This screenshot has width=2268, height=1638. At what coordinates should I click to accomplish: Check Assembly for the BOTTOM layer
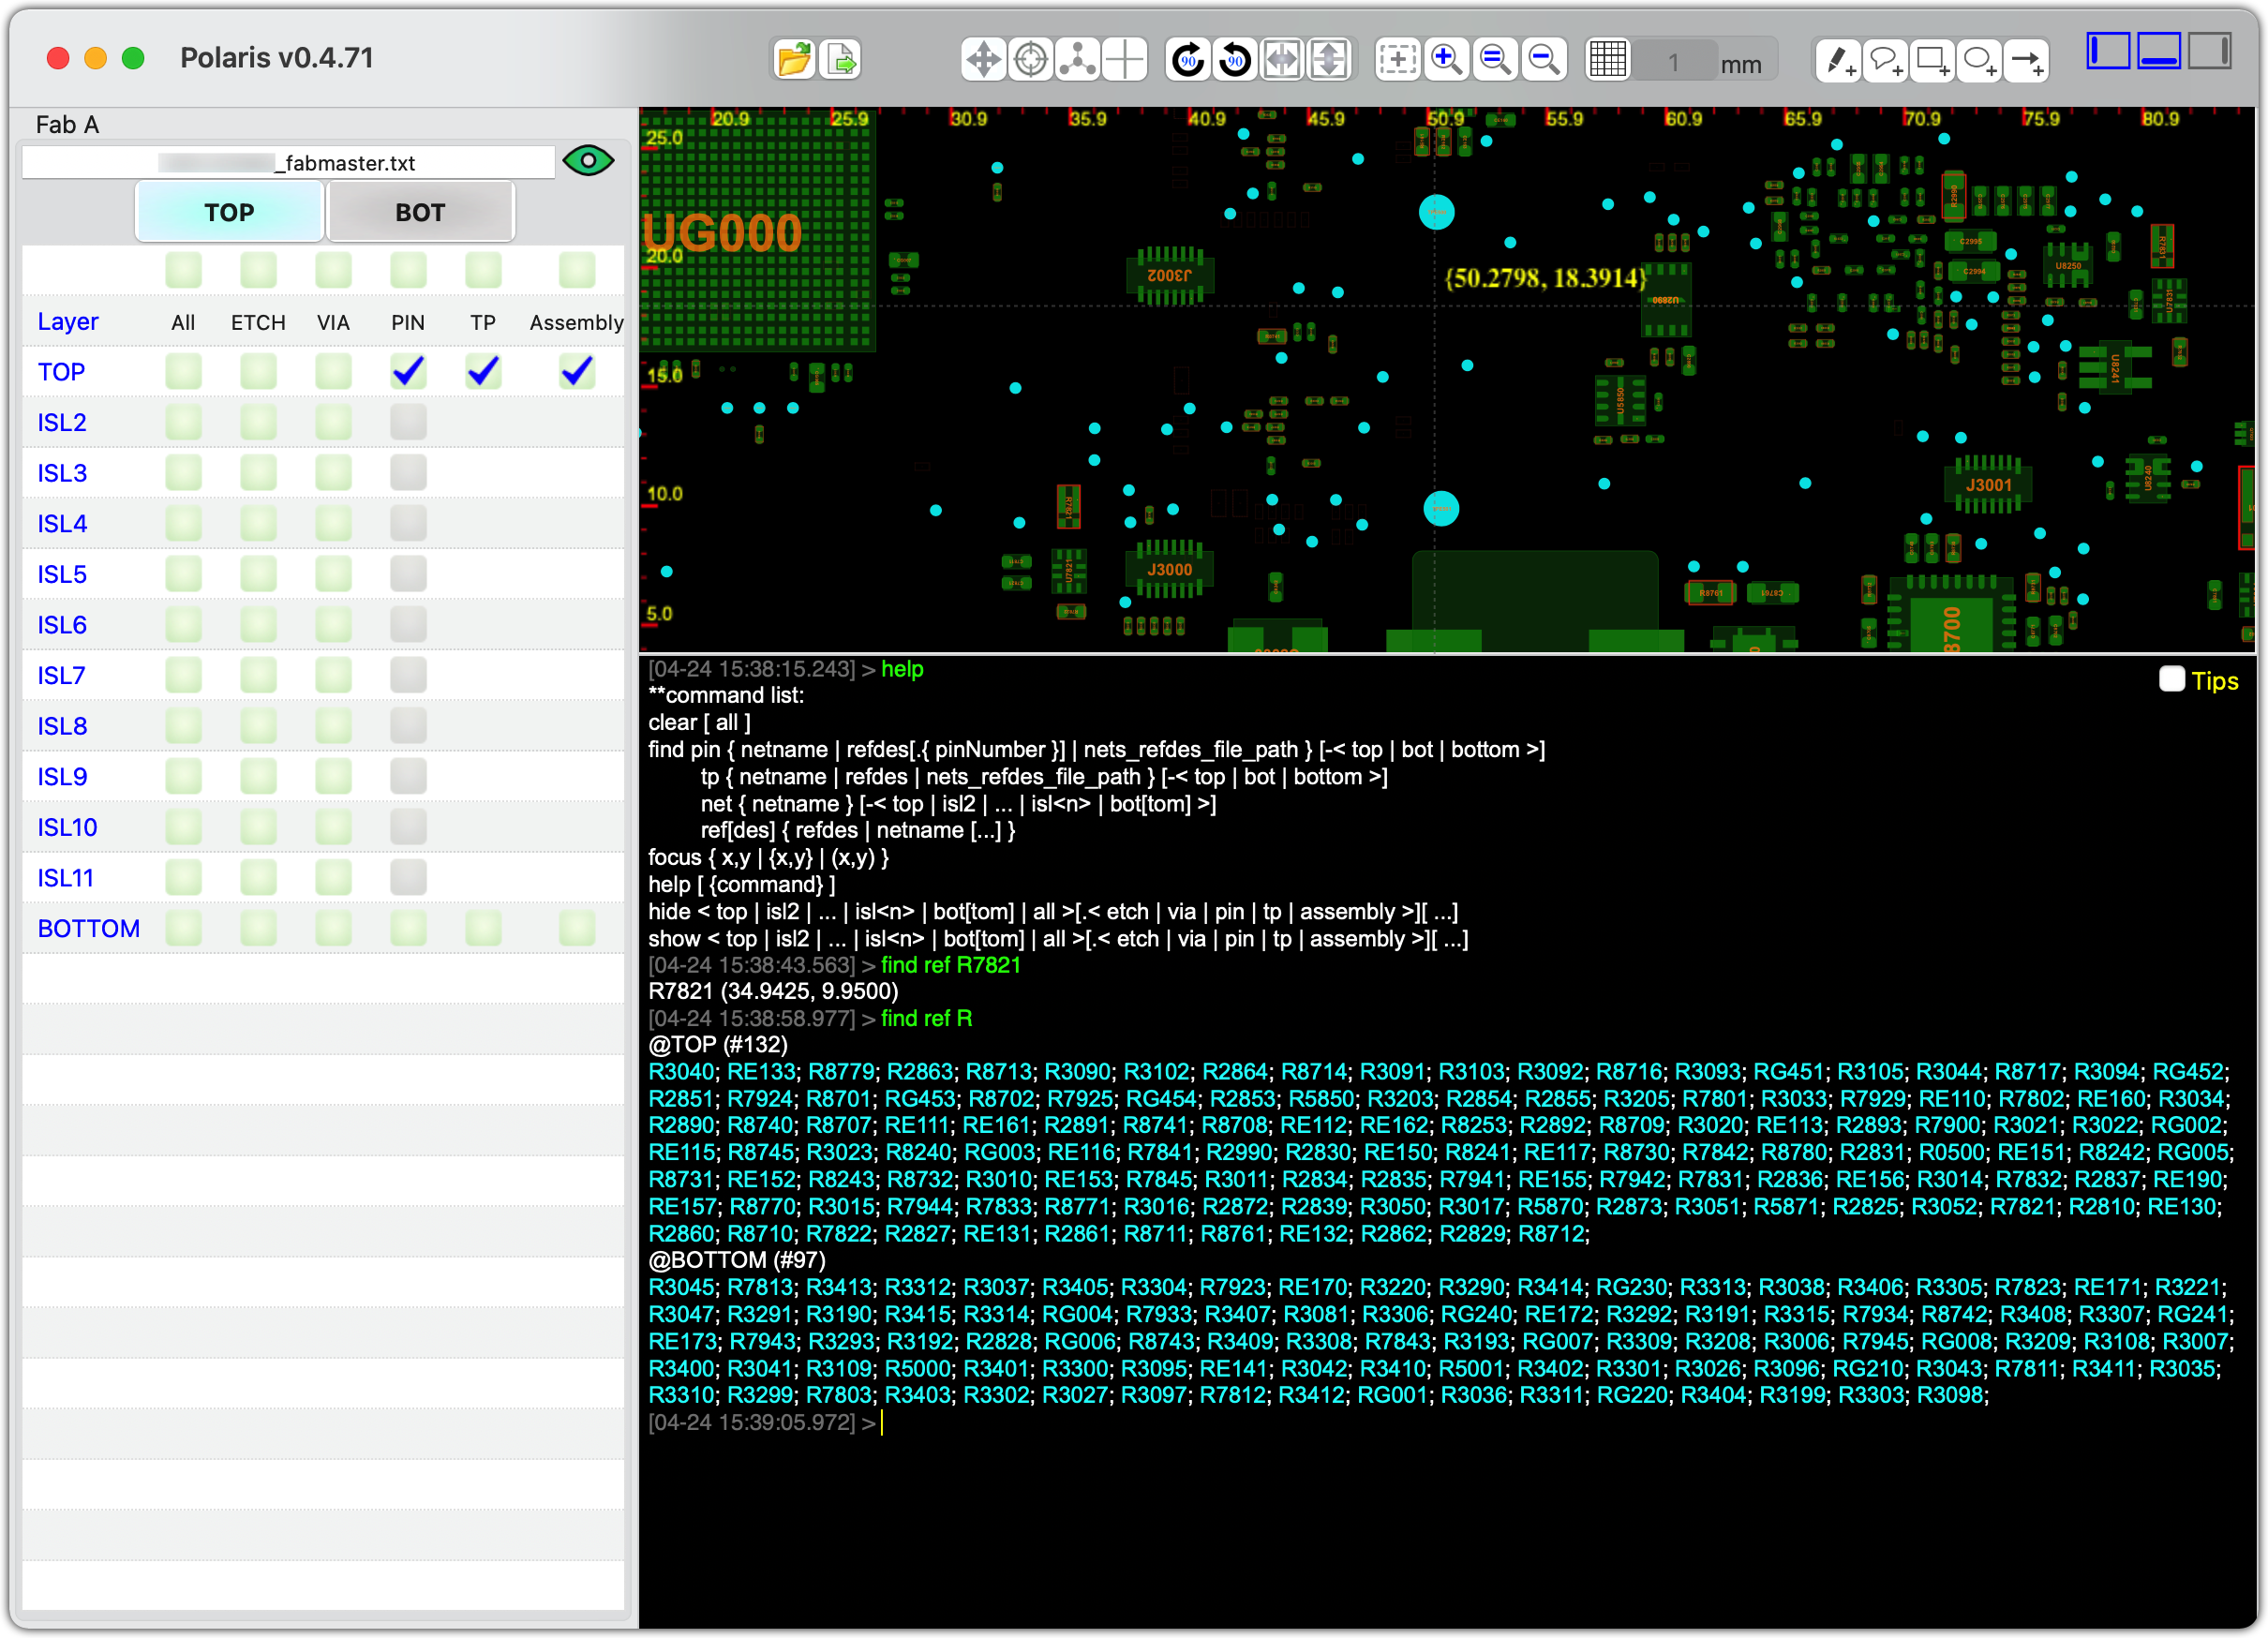pos(577,928)
